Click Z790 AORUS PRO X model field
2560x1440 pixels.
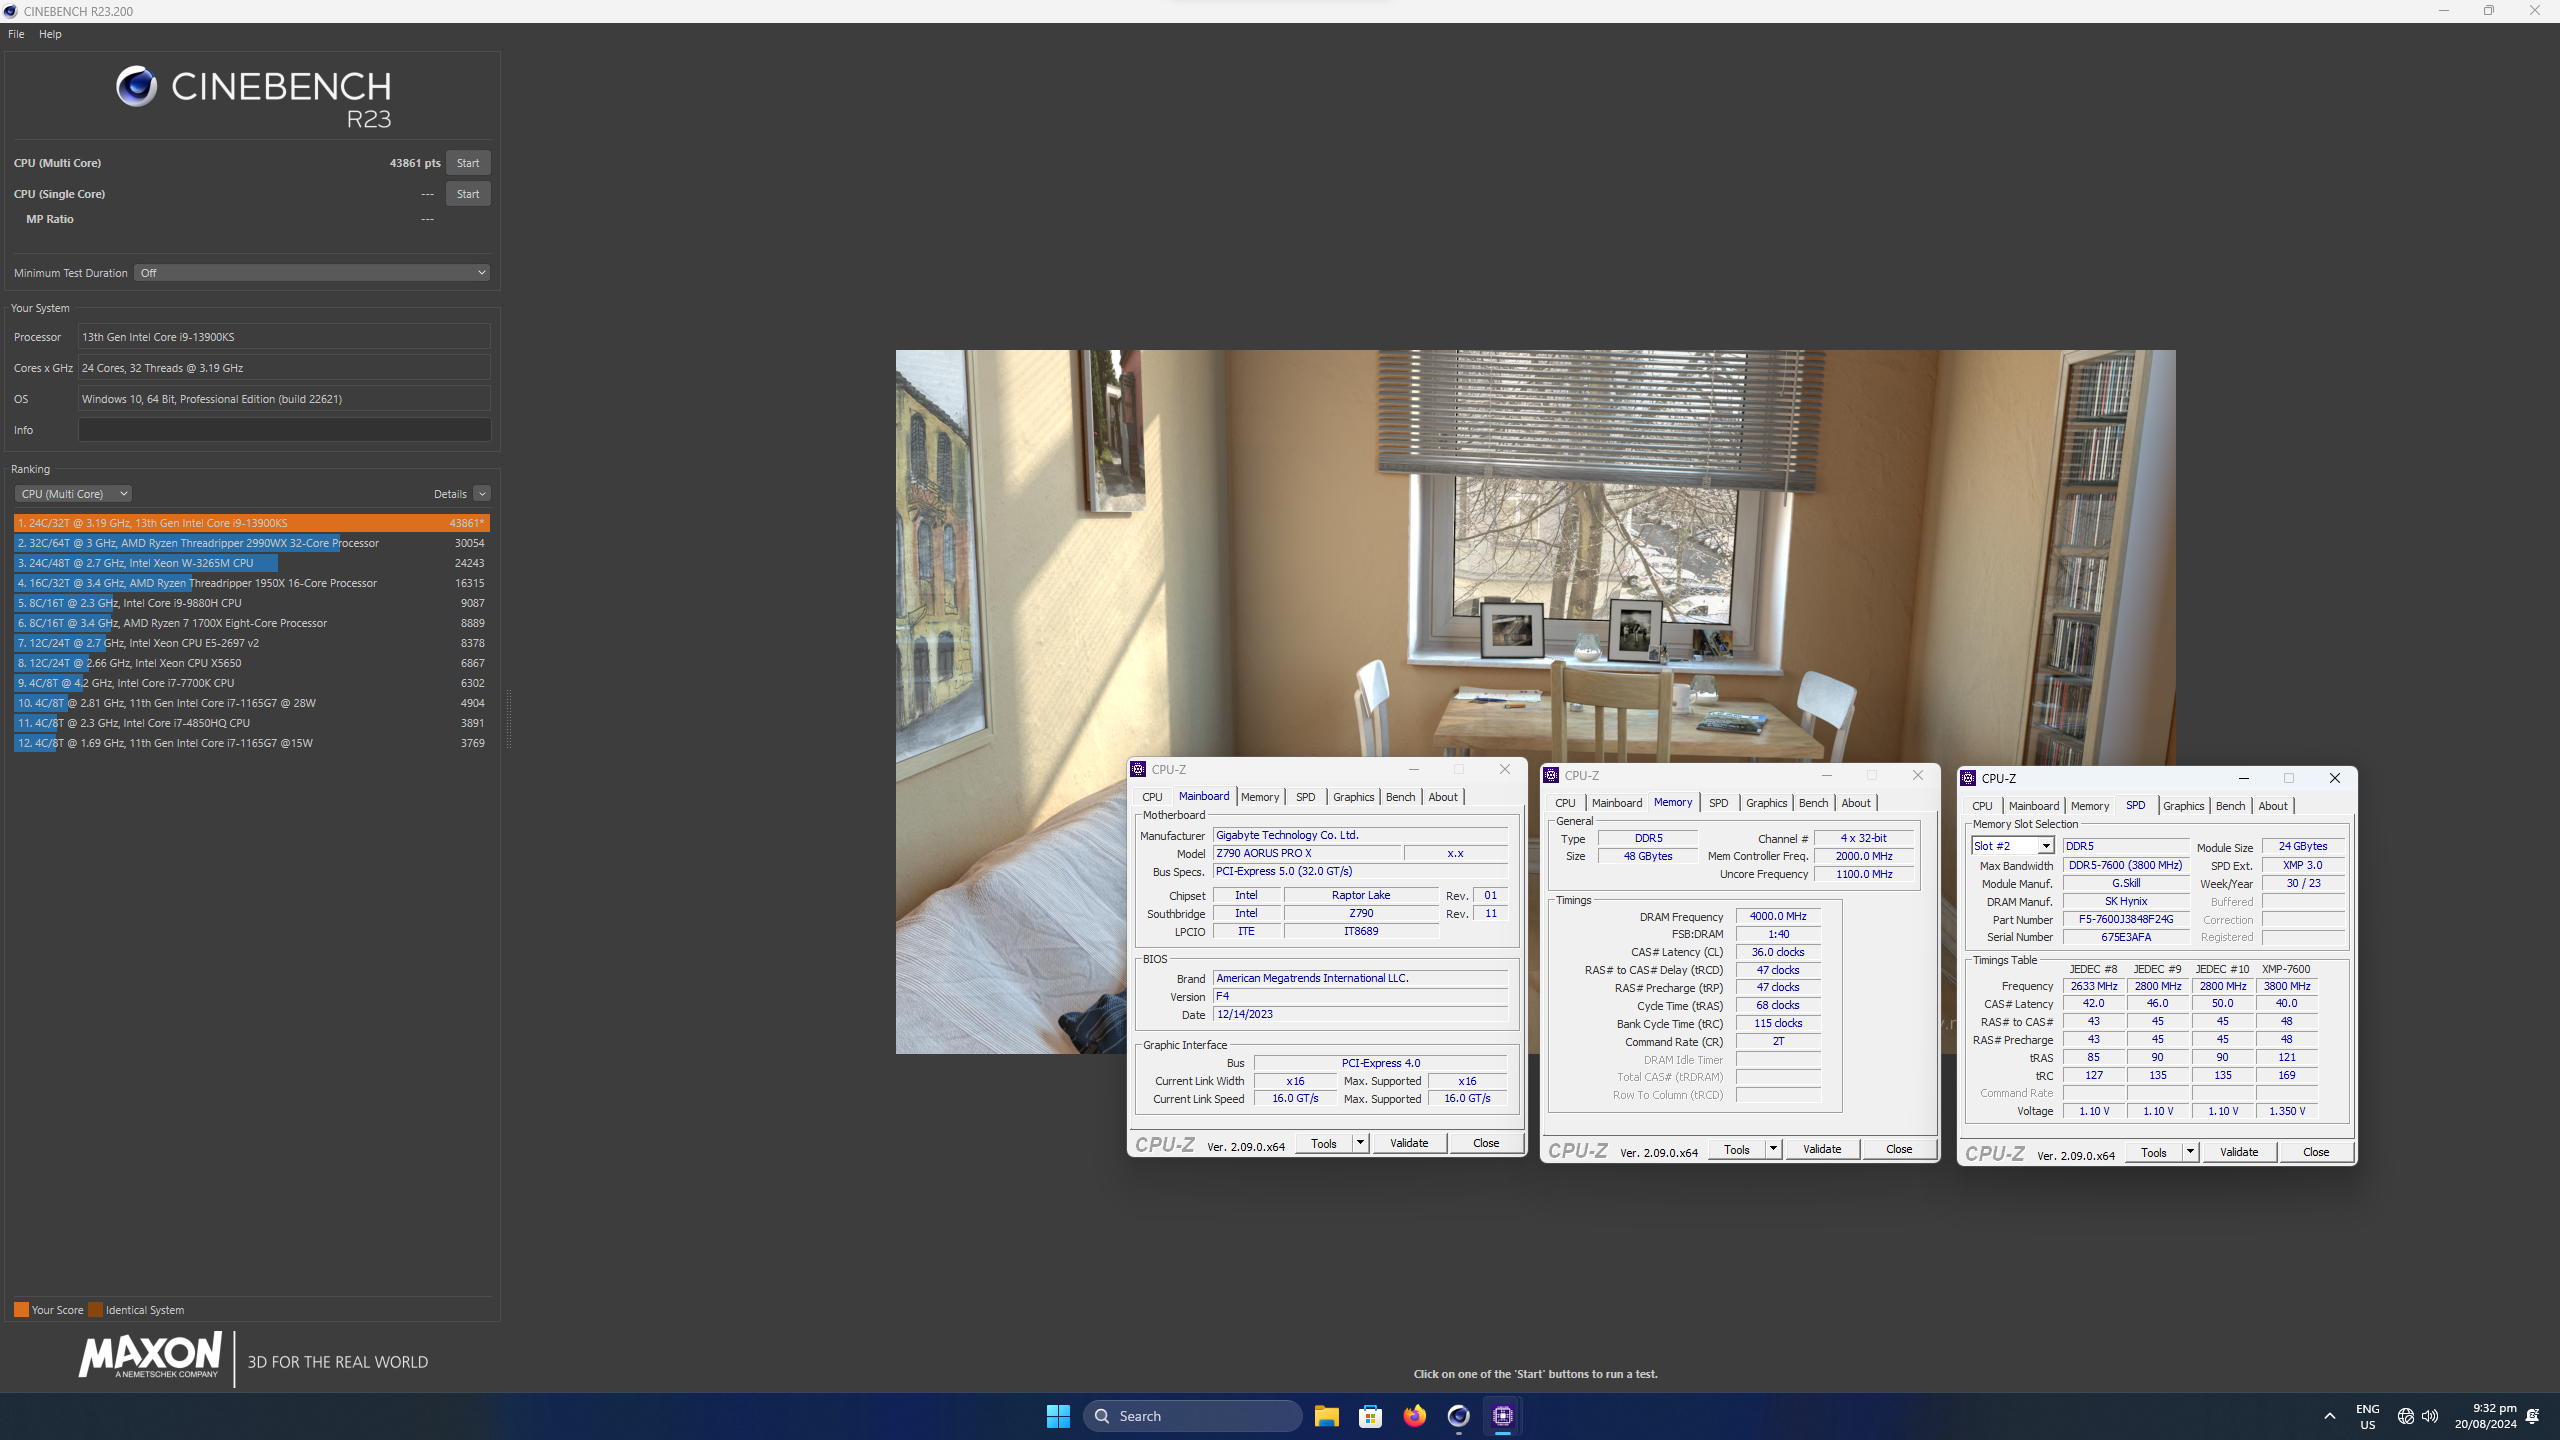(1306, 853)
